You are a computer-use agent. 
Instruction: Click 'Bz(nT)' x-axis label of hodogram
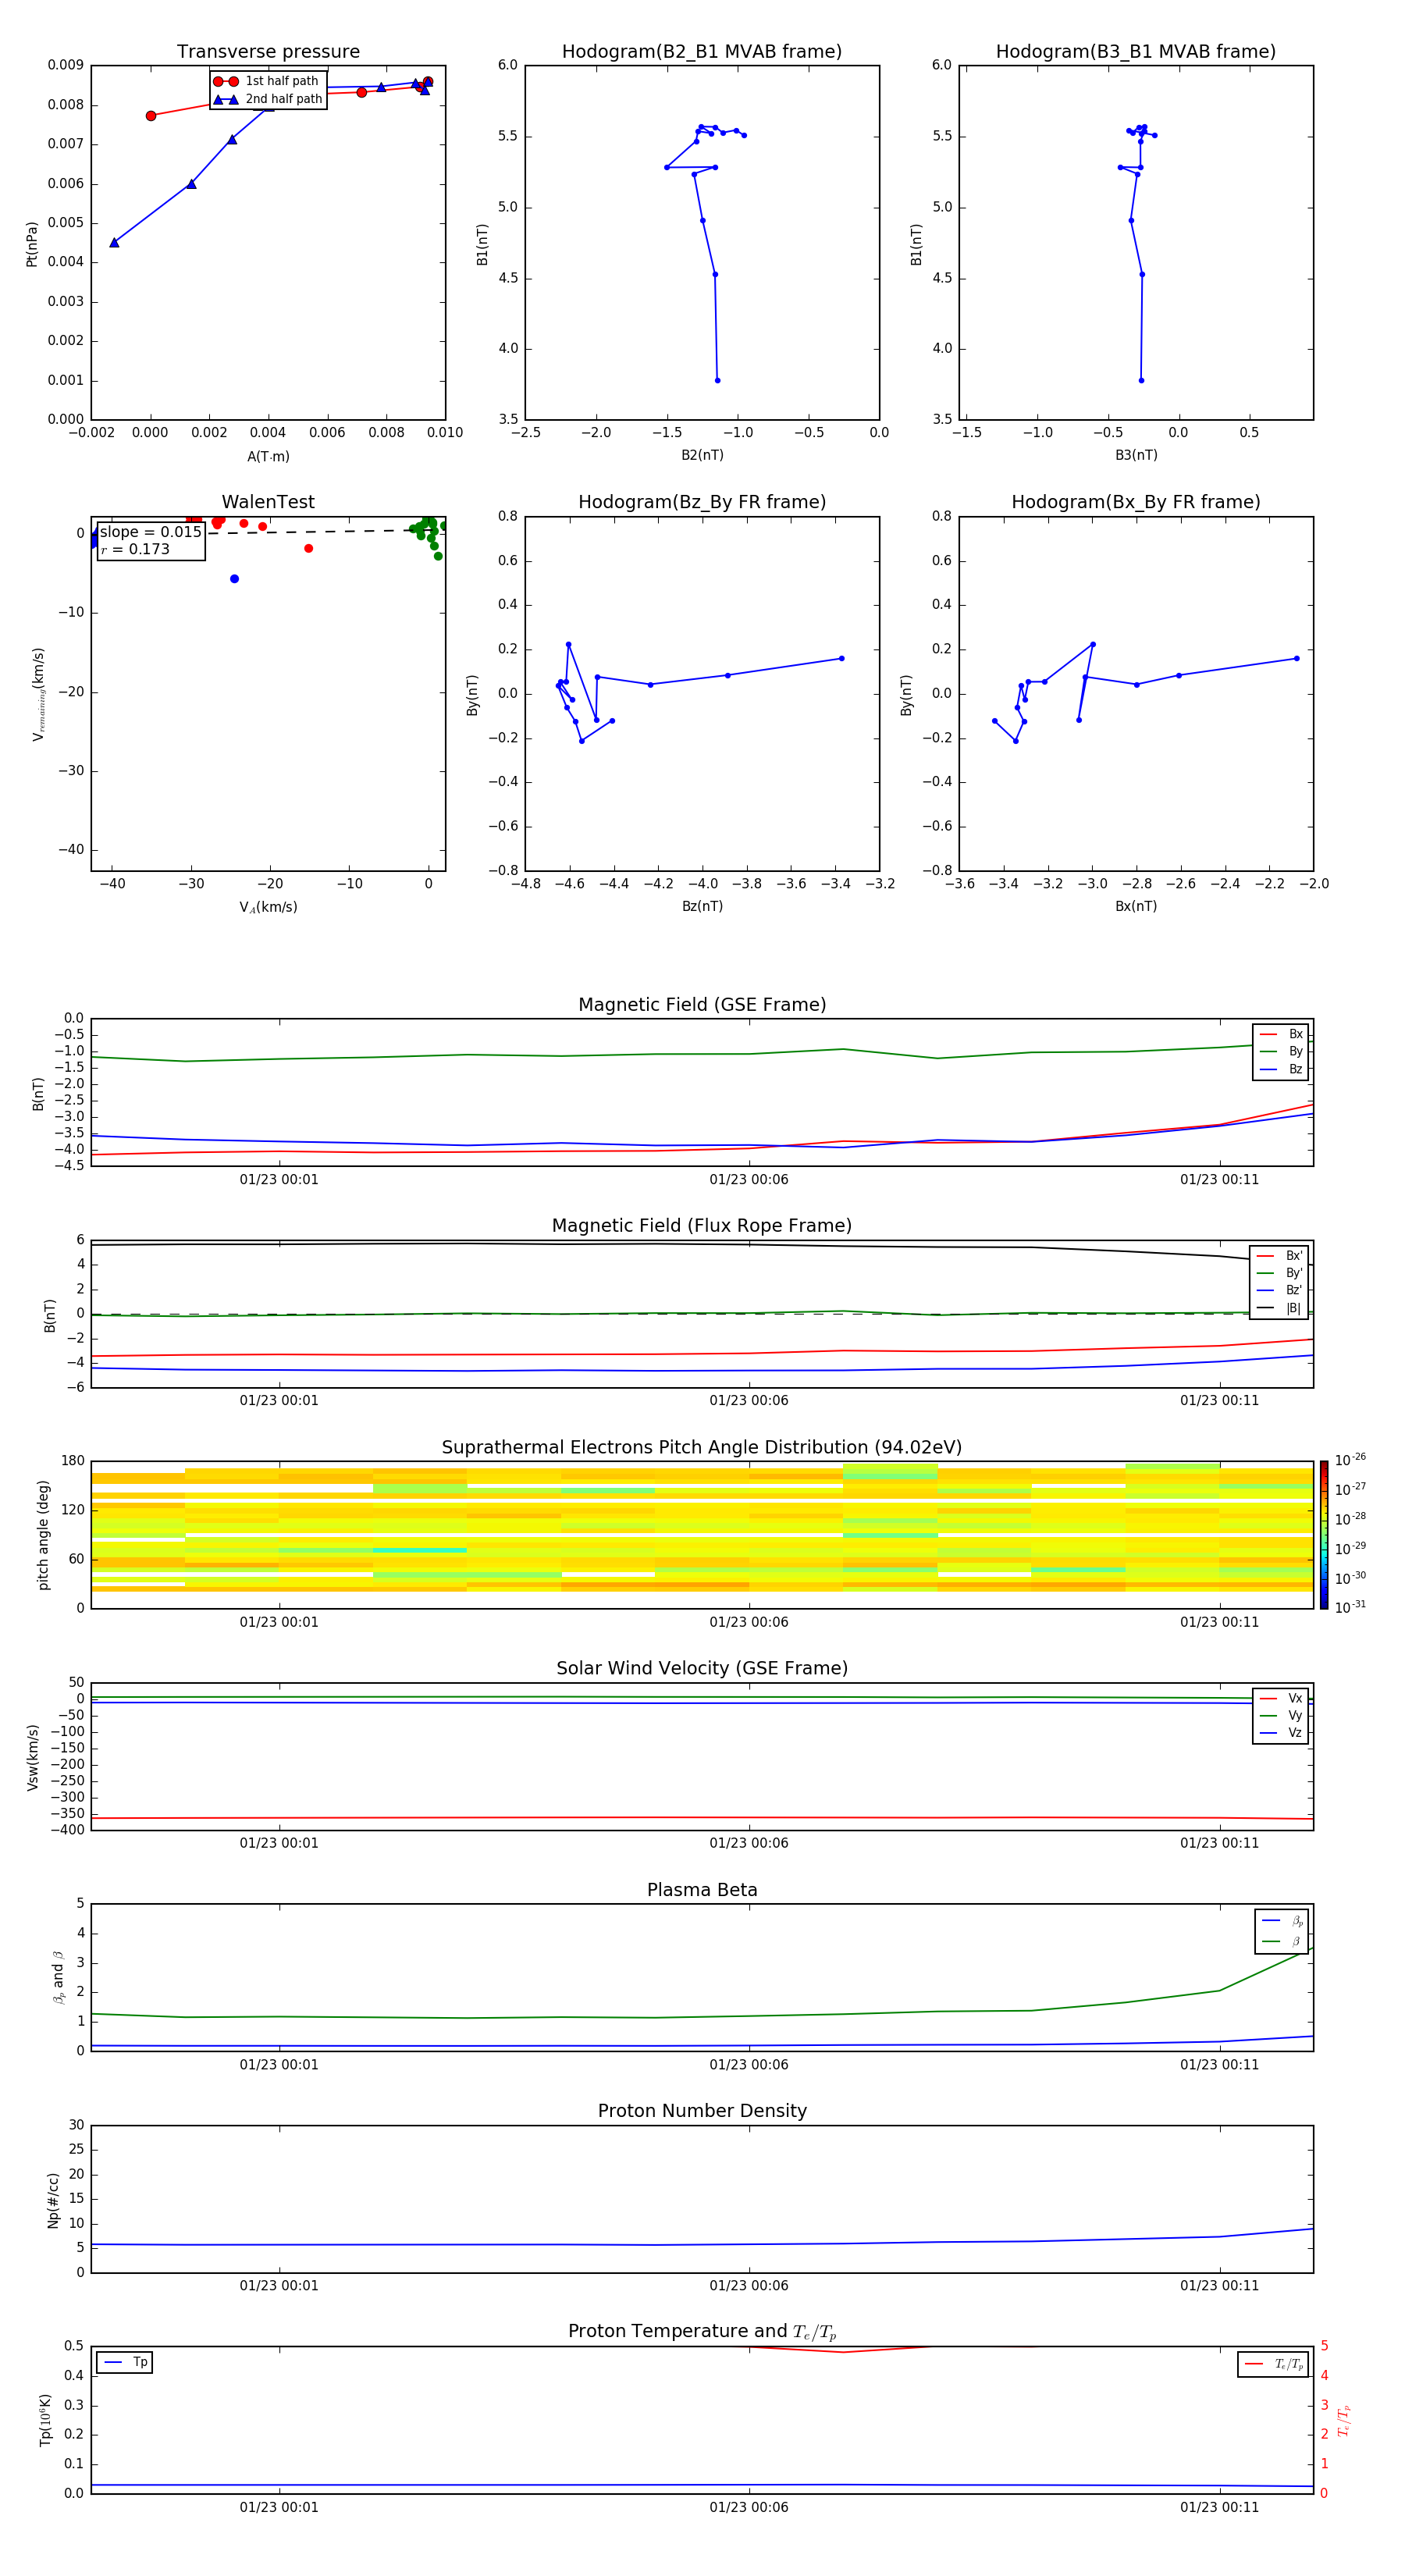click(702, 906)
